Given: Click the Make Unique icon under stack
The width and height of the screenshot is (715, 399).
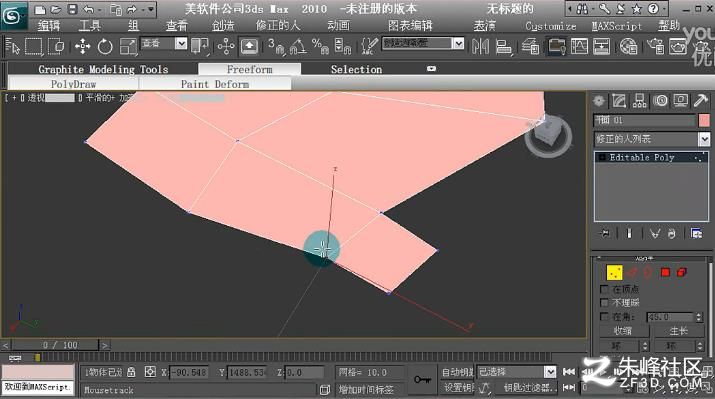Looking at the screenshot, I should [655, 233].
